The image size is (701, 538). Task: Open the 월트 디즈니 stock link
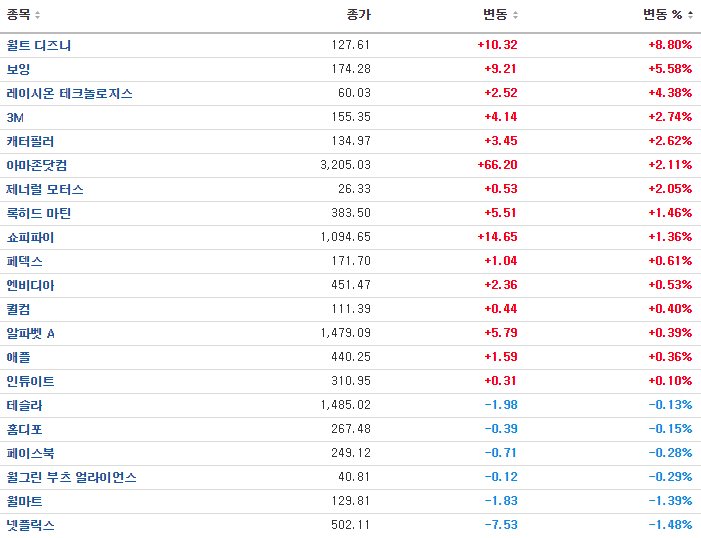(x=38, y=45)
